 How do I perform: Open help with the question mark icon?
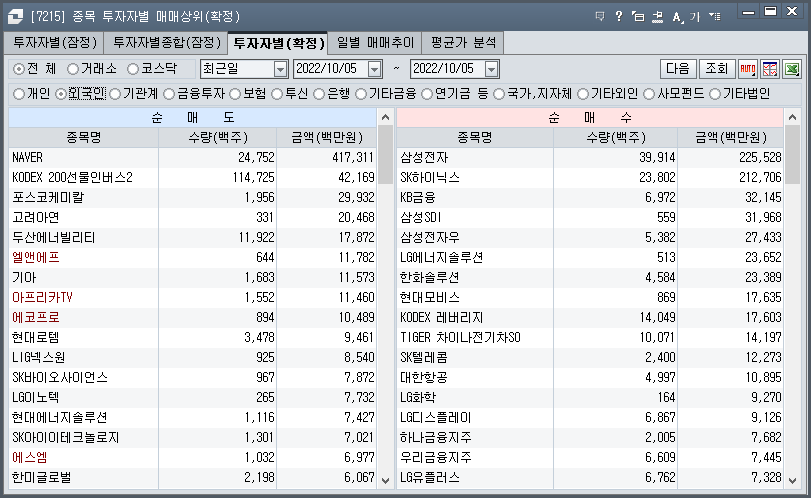click(x=619, y=17)
